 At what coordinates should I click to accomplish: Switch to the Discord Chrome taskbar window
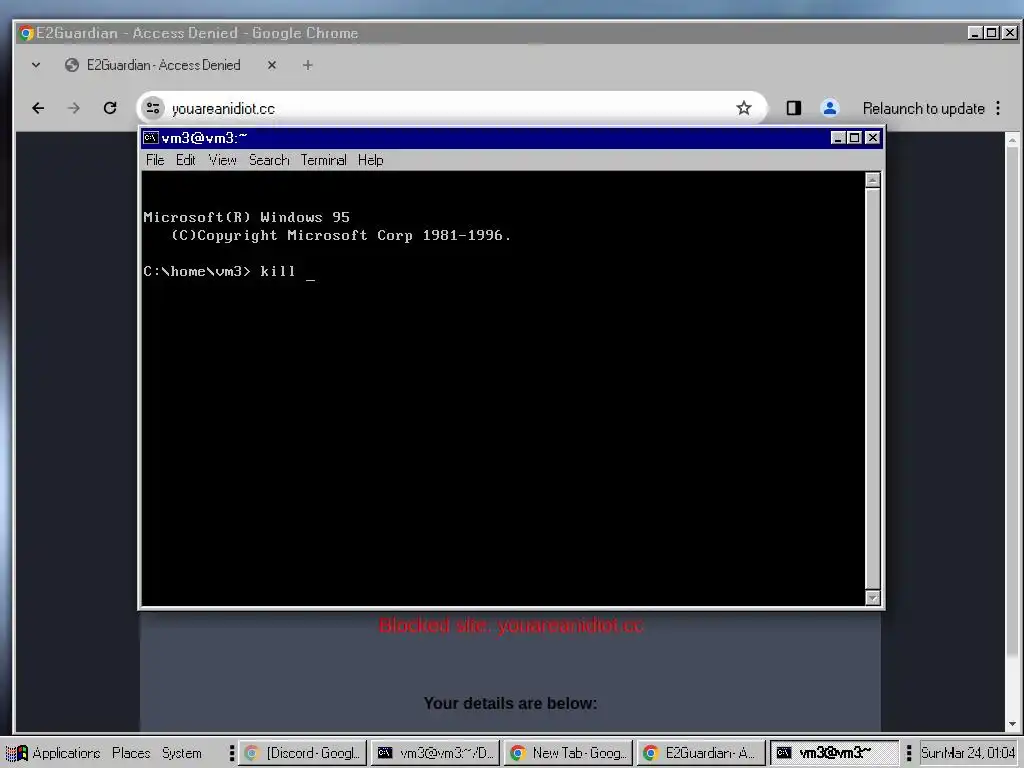[x=302, y=753]
